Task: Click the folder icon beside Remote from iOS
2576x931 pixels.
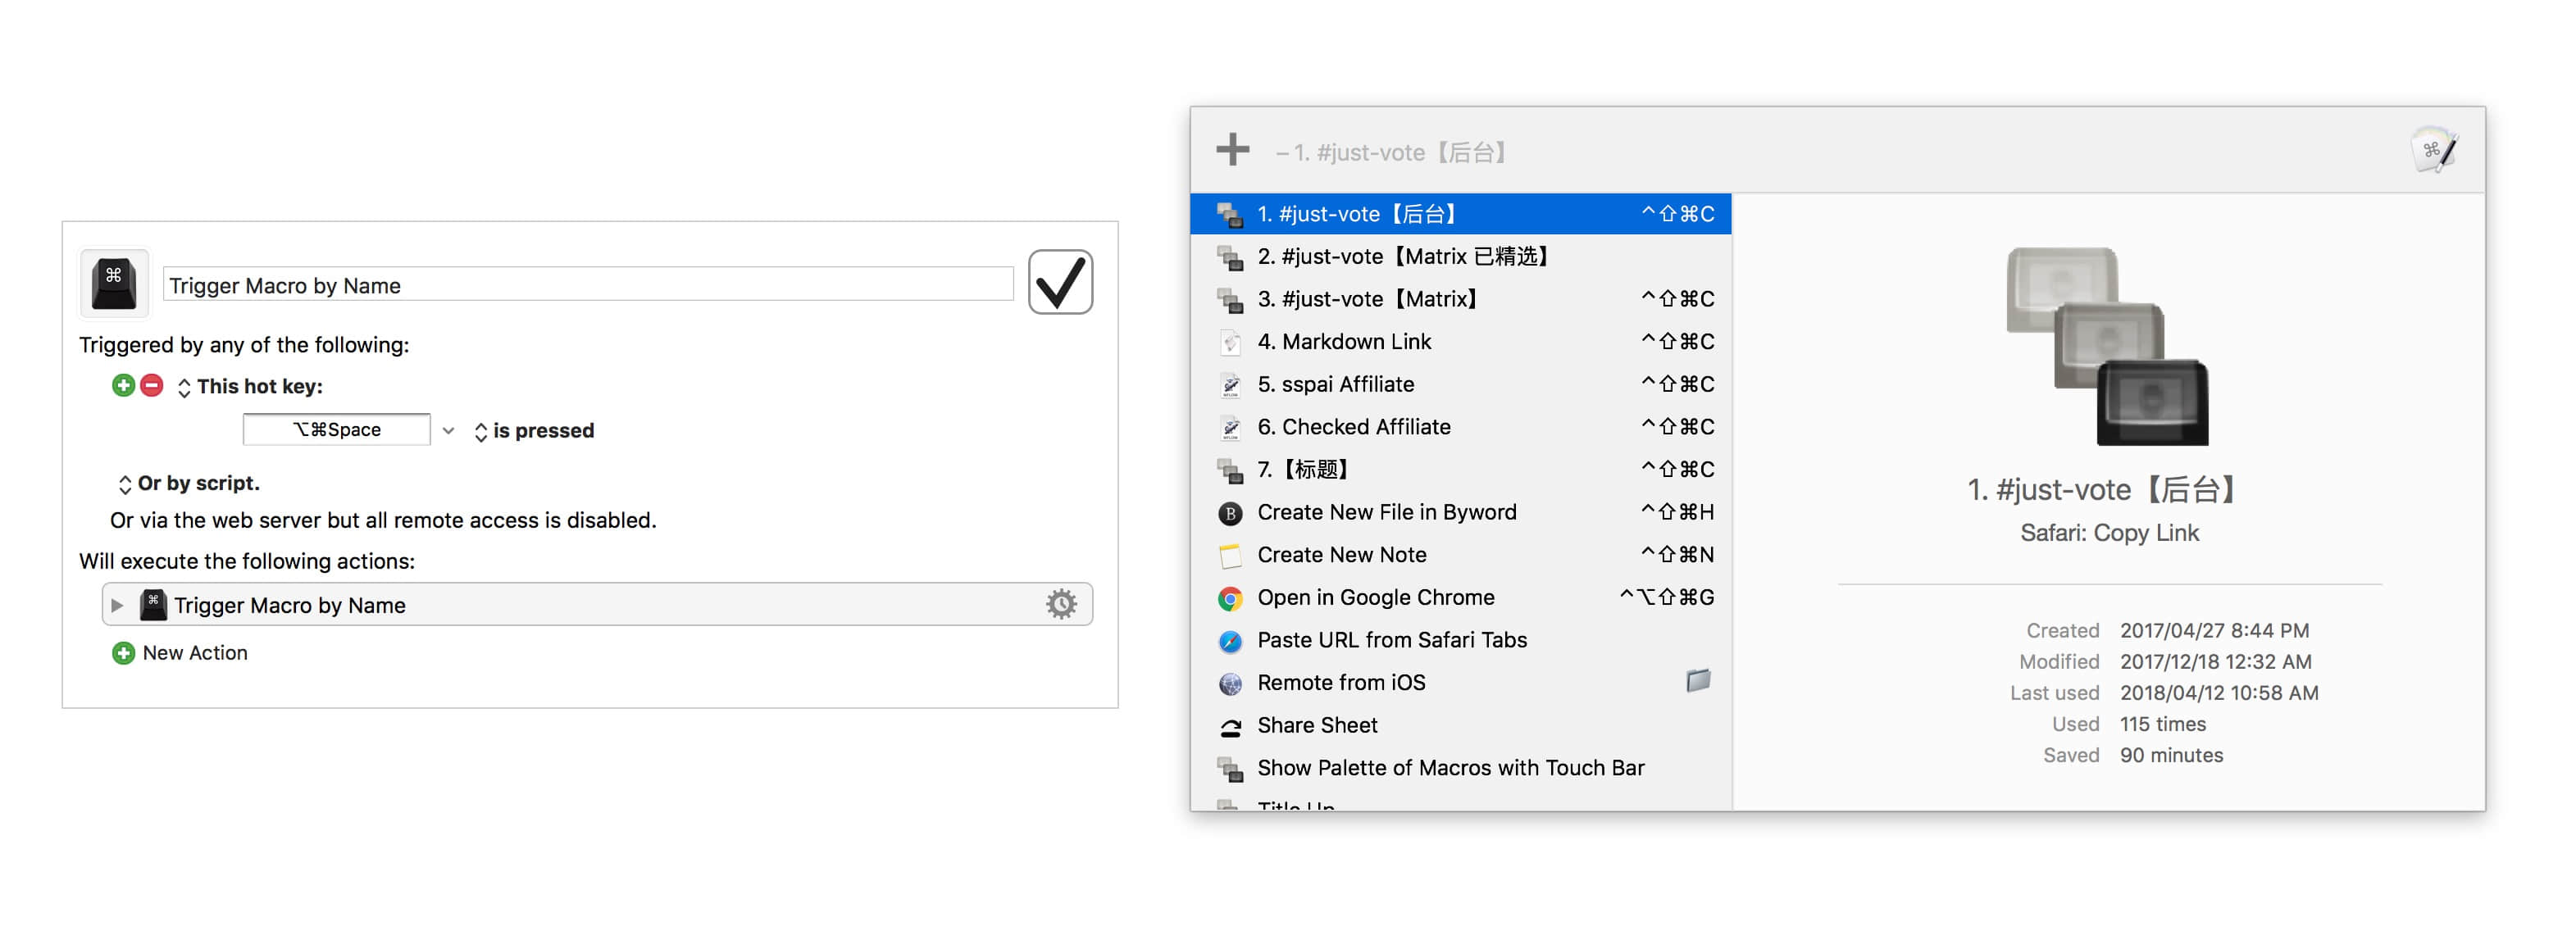Action: point(1697,681)
